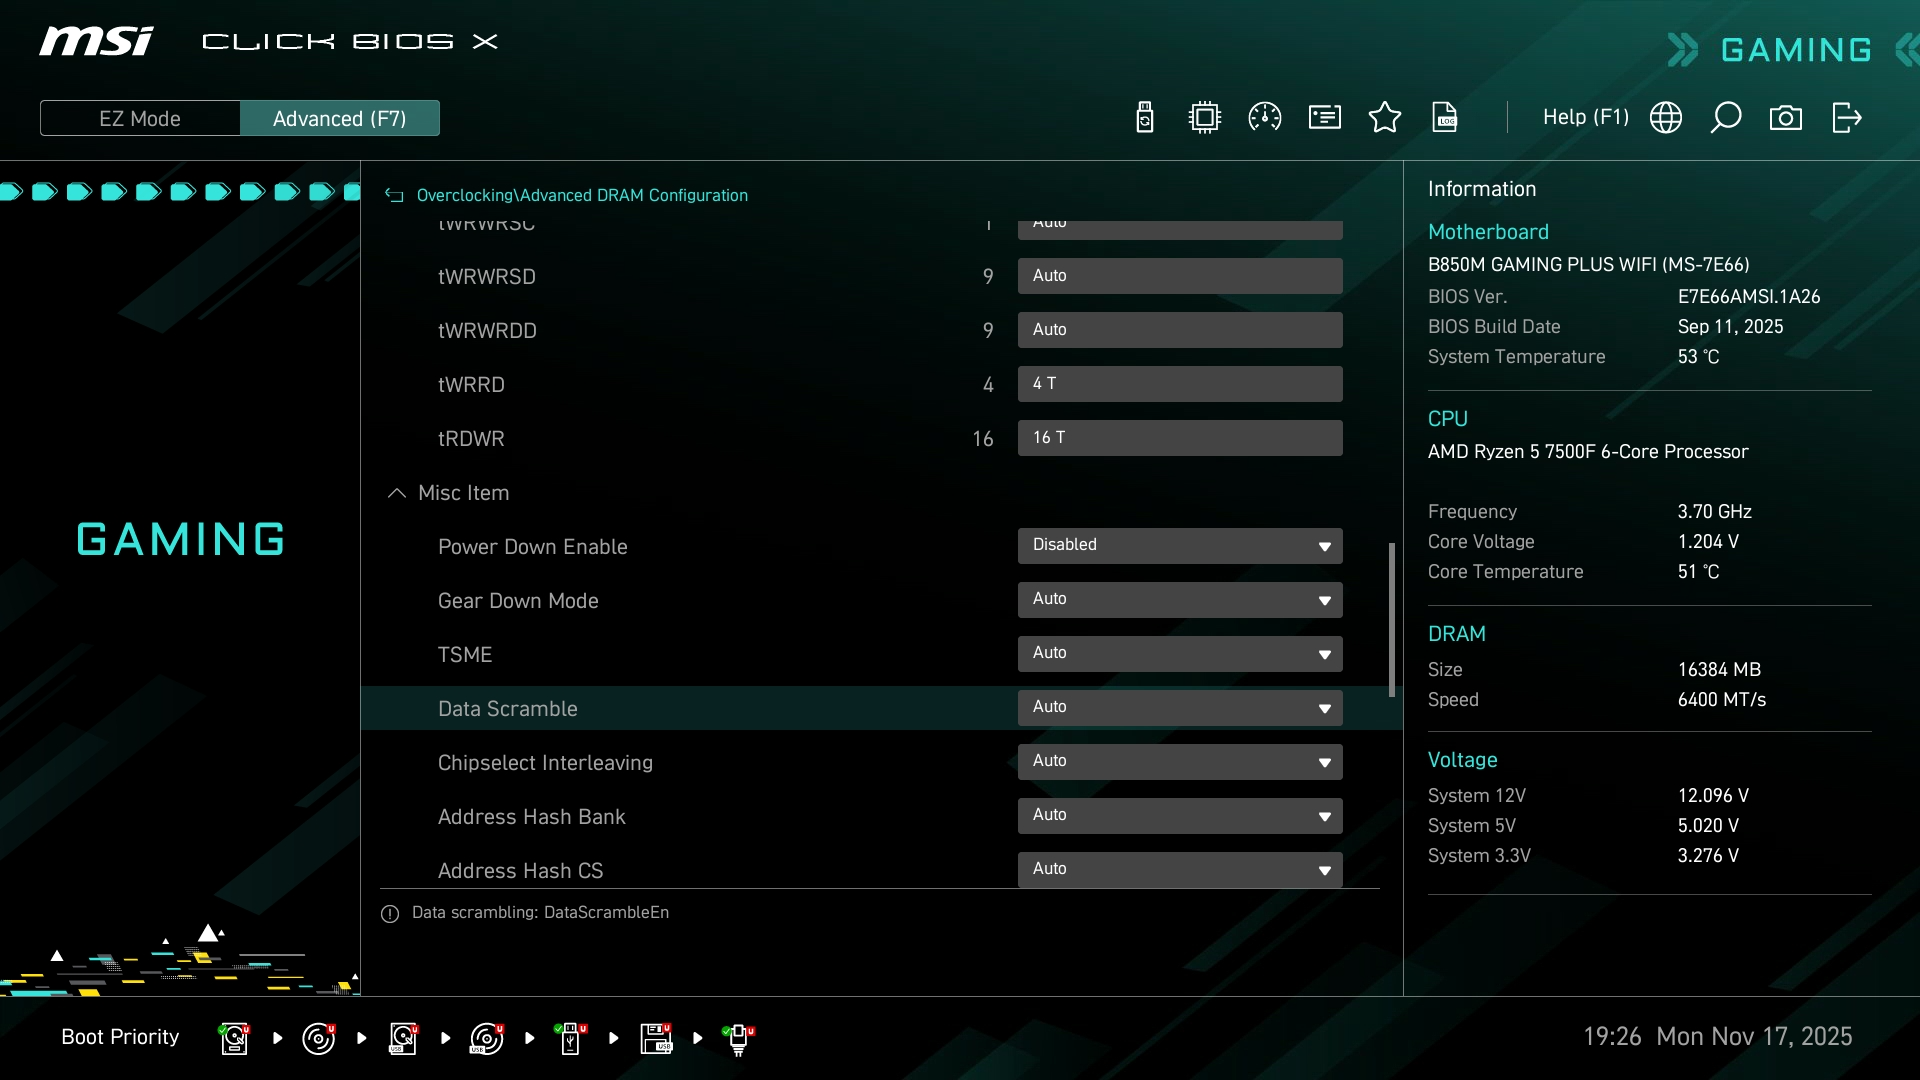Click the settings list vertical scrollbar

point(1391,620)
